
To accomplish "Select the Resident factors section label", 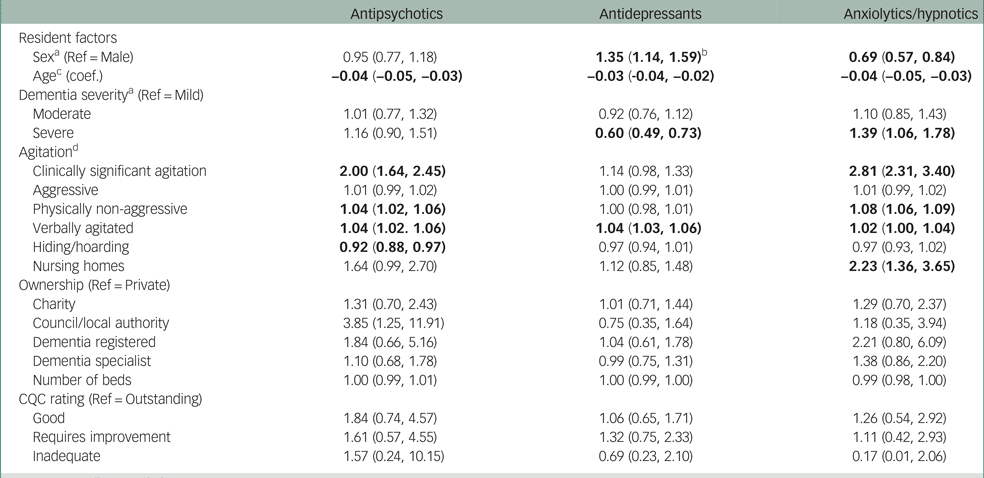I will [x=70, y=37].
